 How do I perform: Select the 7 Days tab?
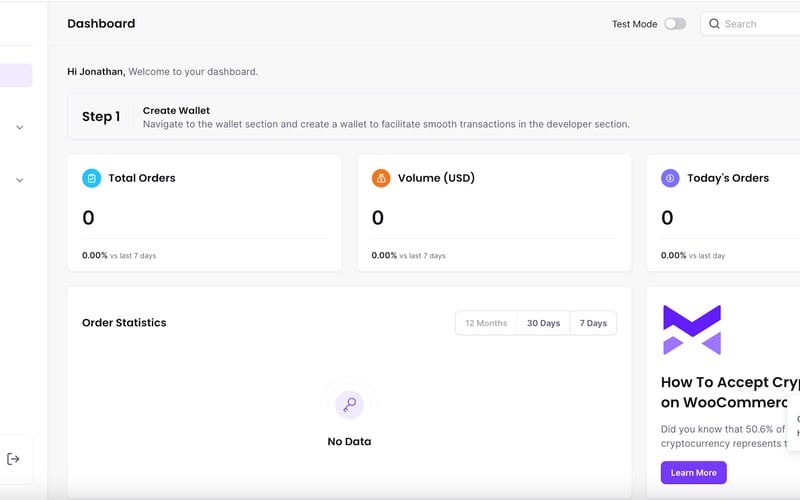tap(593, 323)
